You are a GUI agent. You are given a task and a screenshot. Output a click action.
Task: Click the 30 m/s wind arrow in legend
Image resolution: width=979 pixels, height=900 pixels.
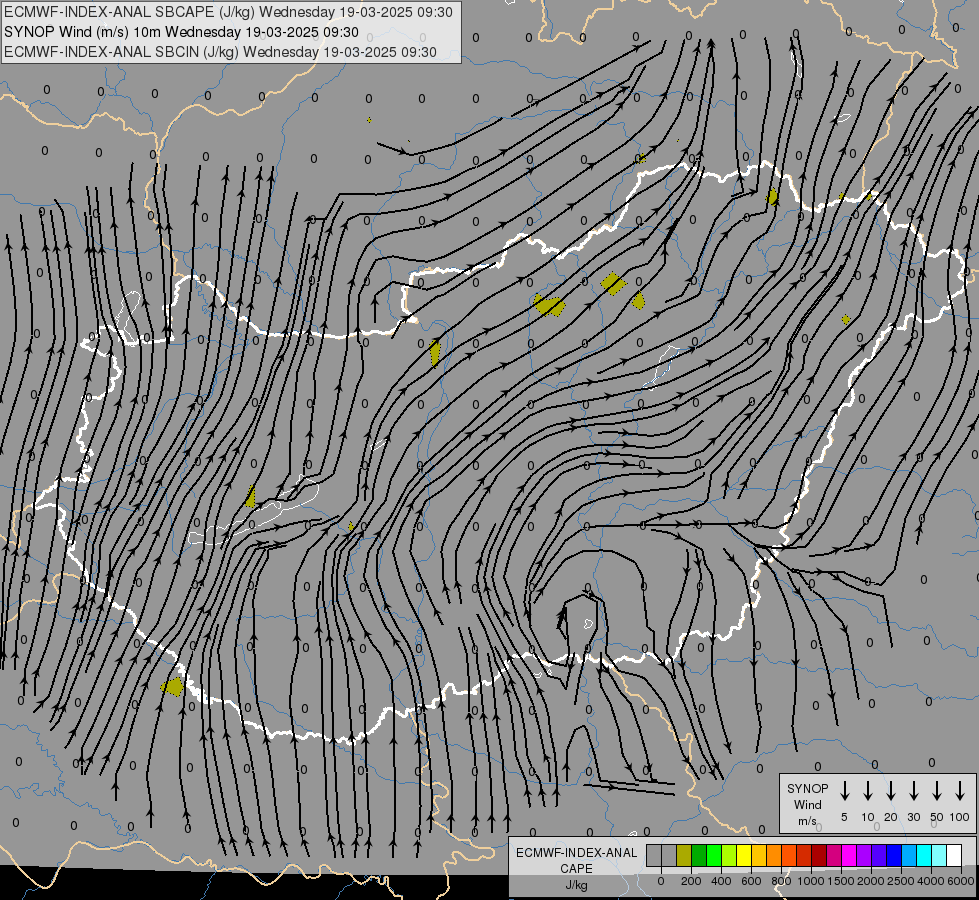tap(913, 791)
